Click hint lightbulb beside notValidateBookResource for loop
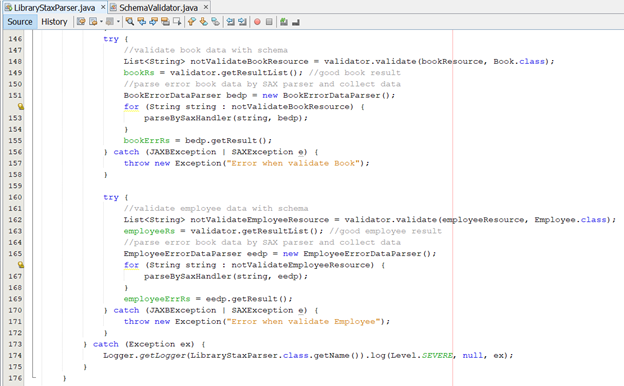The image size is (624, 386). (20, 107)
